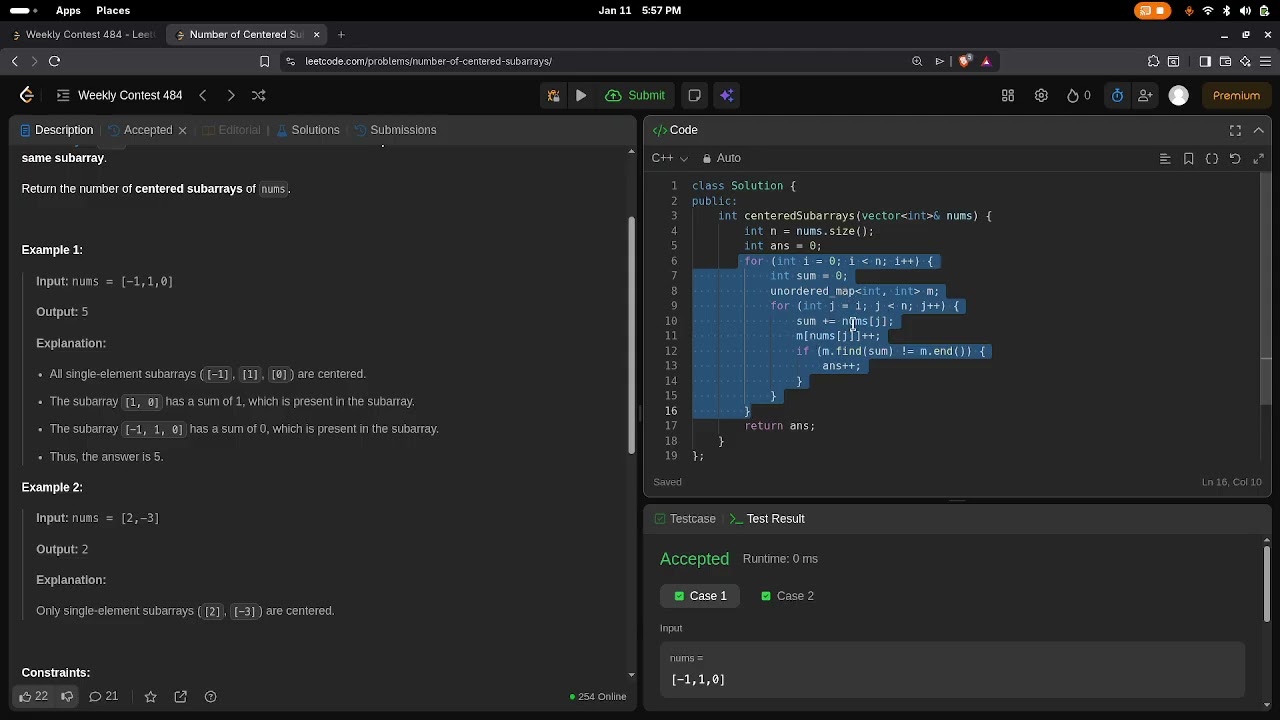This screenshot has height=720, width=1280.
Task: Click the Premium button
Action: click(1236, 96)
